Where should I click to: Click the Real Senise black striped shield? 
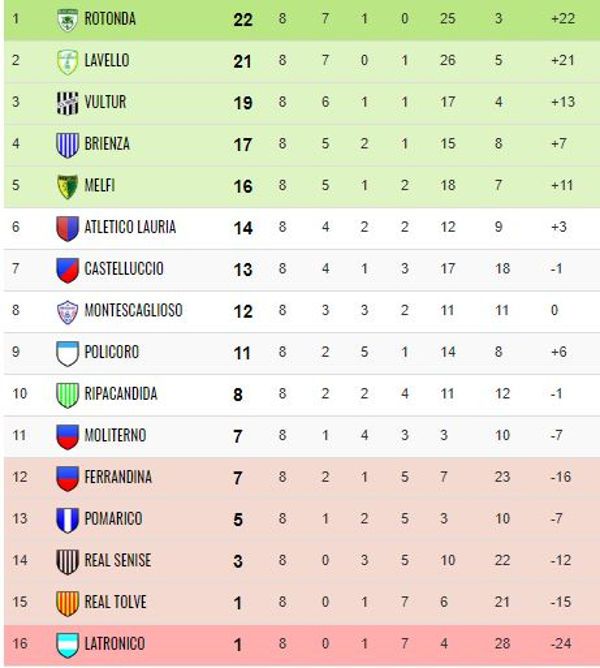click(x=67, y=561)
